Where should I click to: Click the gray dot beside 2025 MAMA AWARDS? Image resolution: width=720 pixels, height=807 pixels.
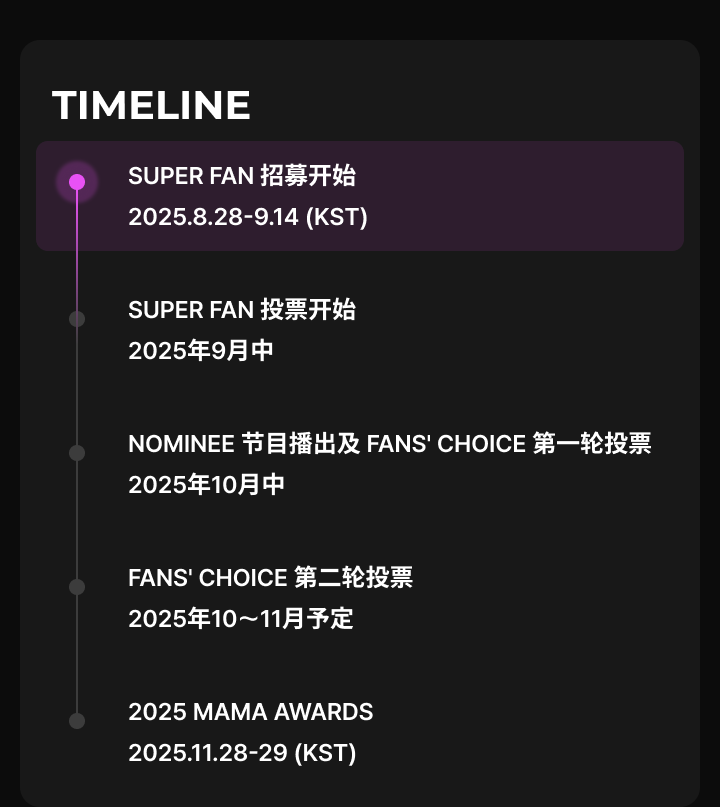click(77, 721)
